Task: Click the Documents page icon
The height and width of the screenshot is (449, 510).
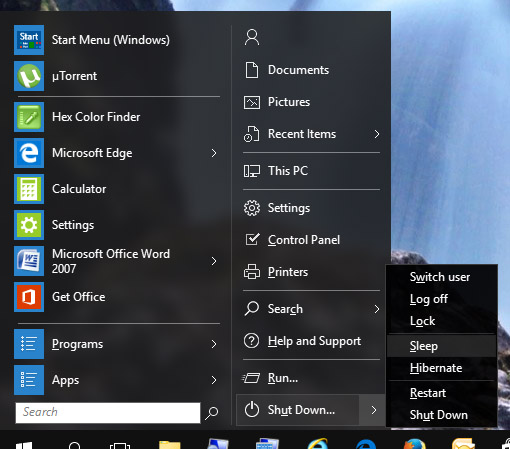Action: point(252,70)
